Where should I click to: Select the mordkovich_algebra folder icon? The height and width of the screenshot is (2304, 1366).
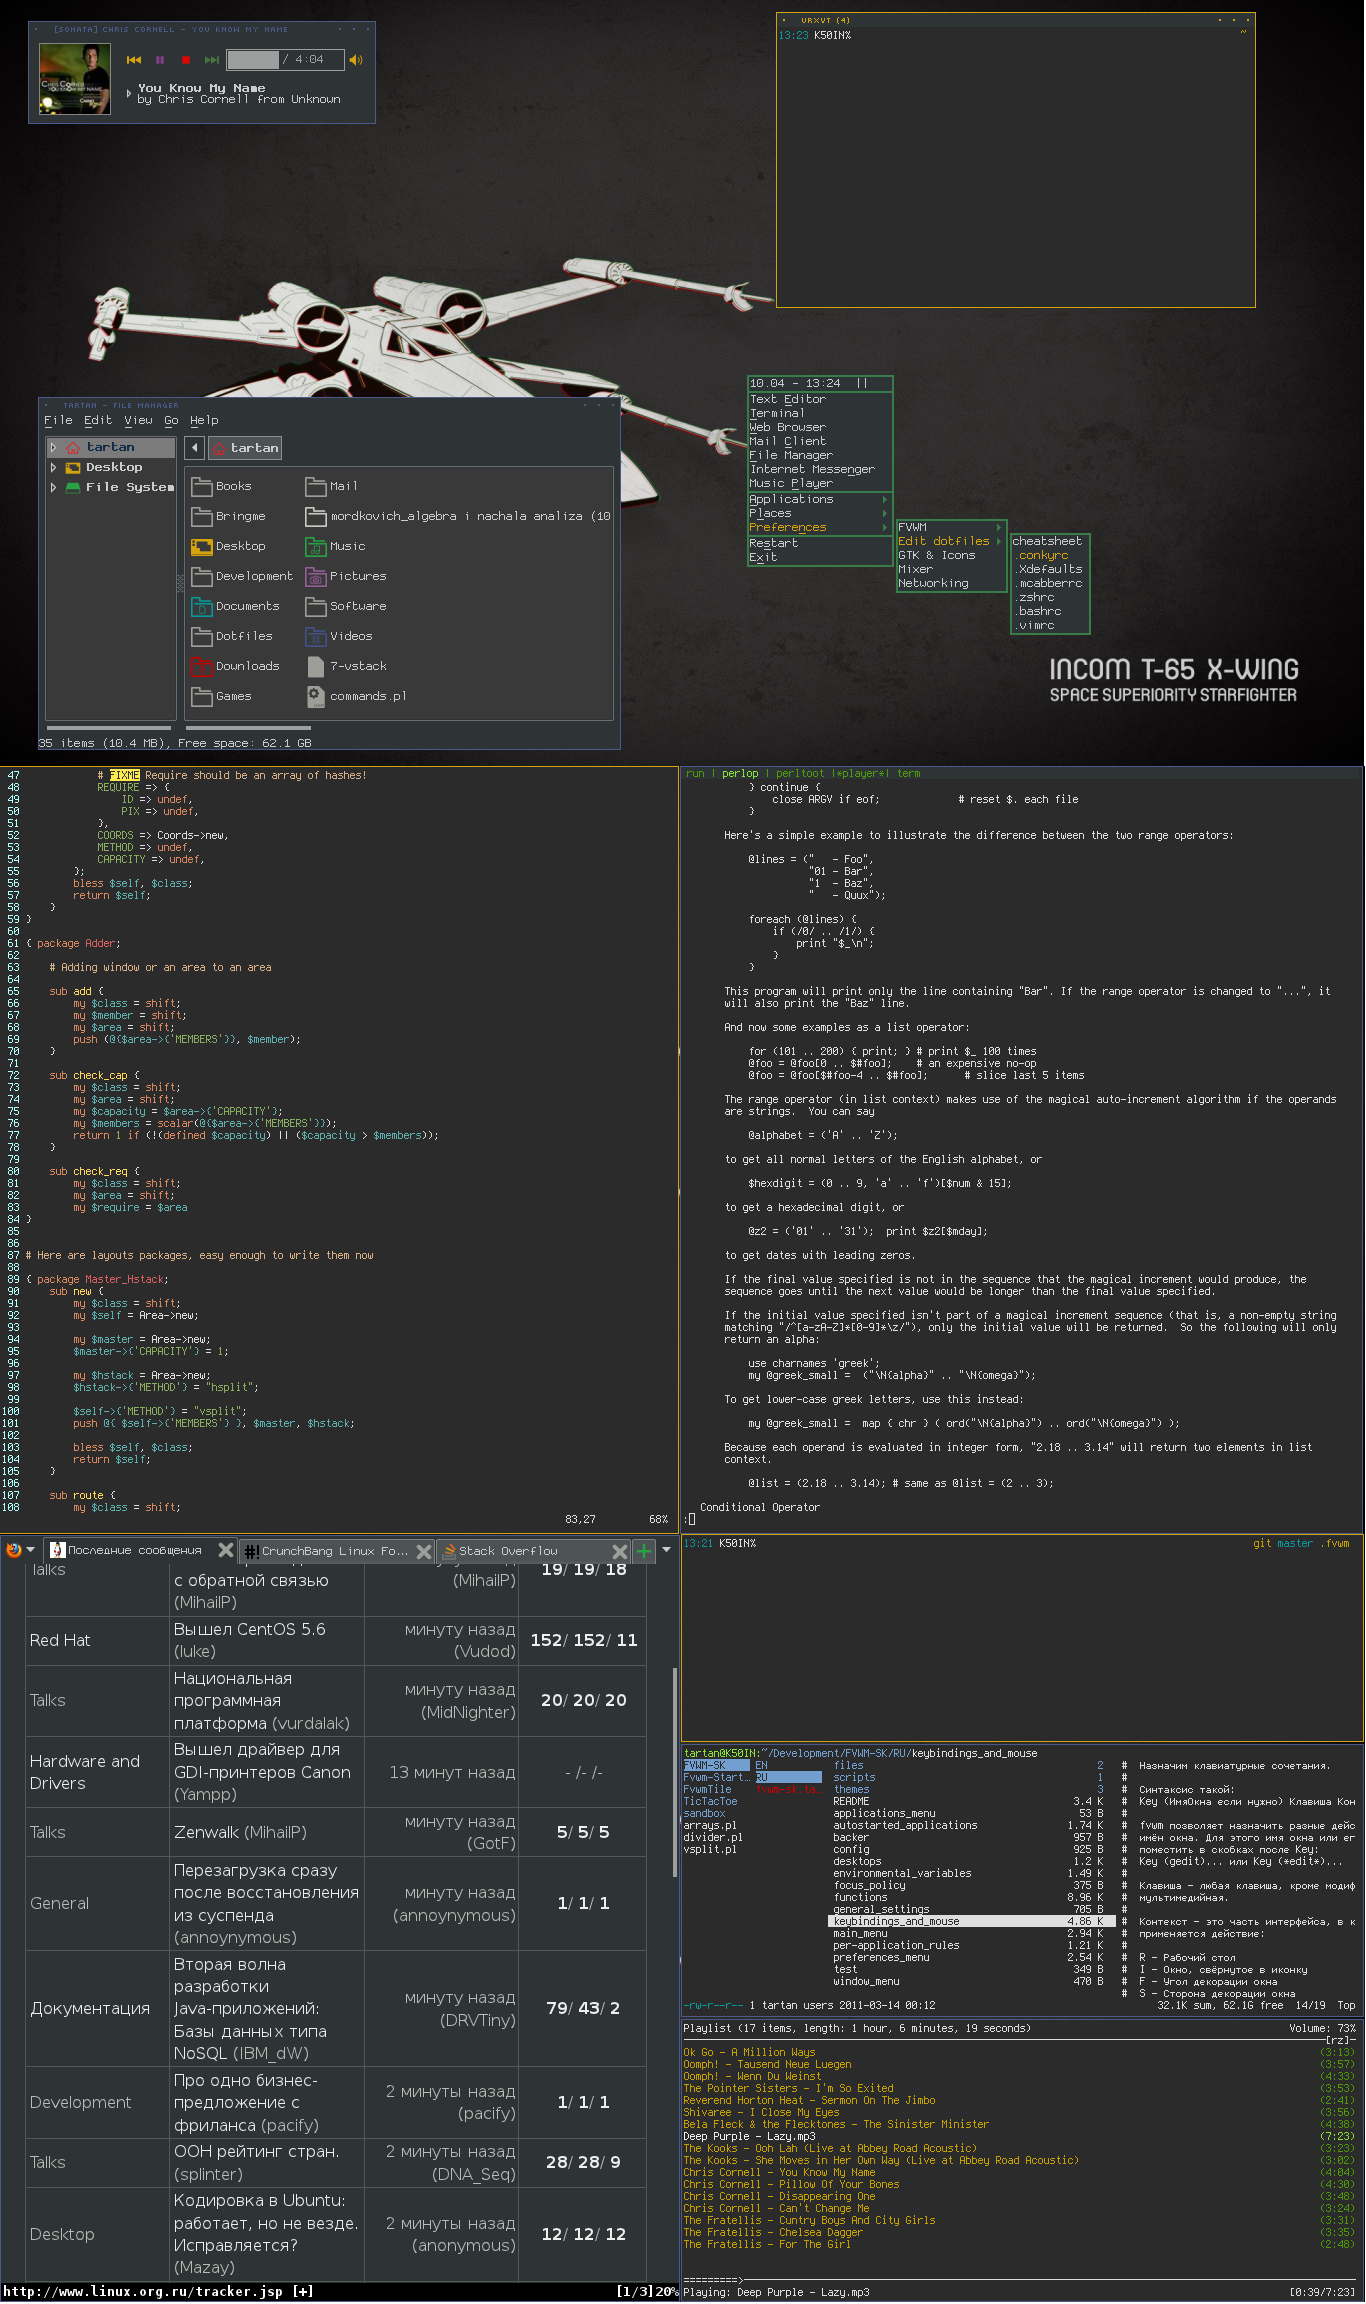point(316,517)
